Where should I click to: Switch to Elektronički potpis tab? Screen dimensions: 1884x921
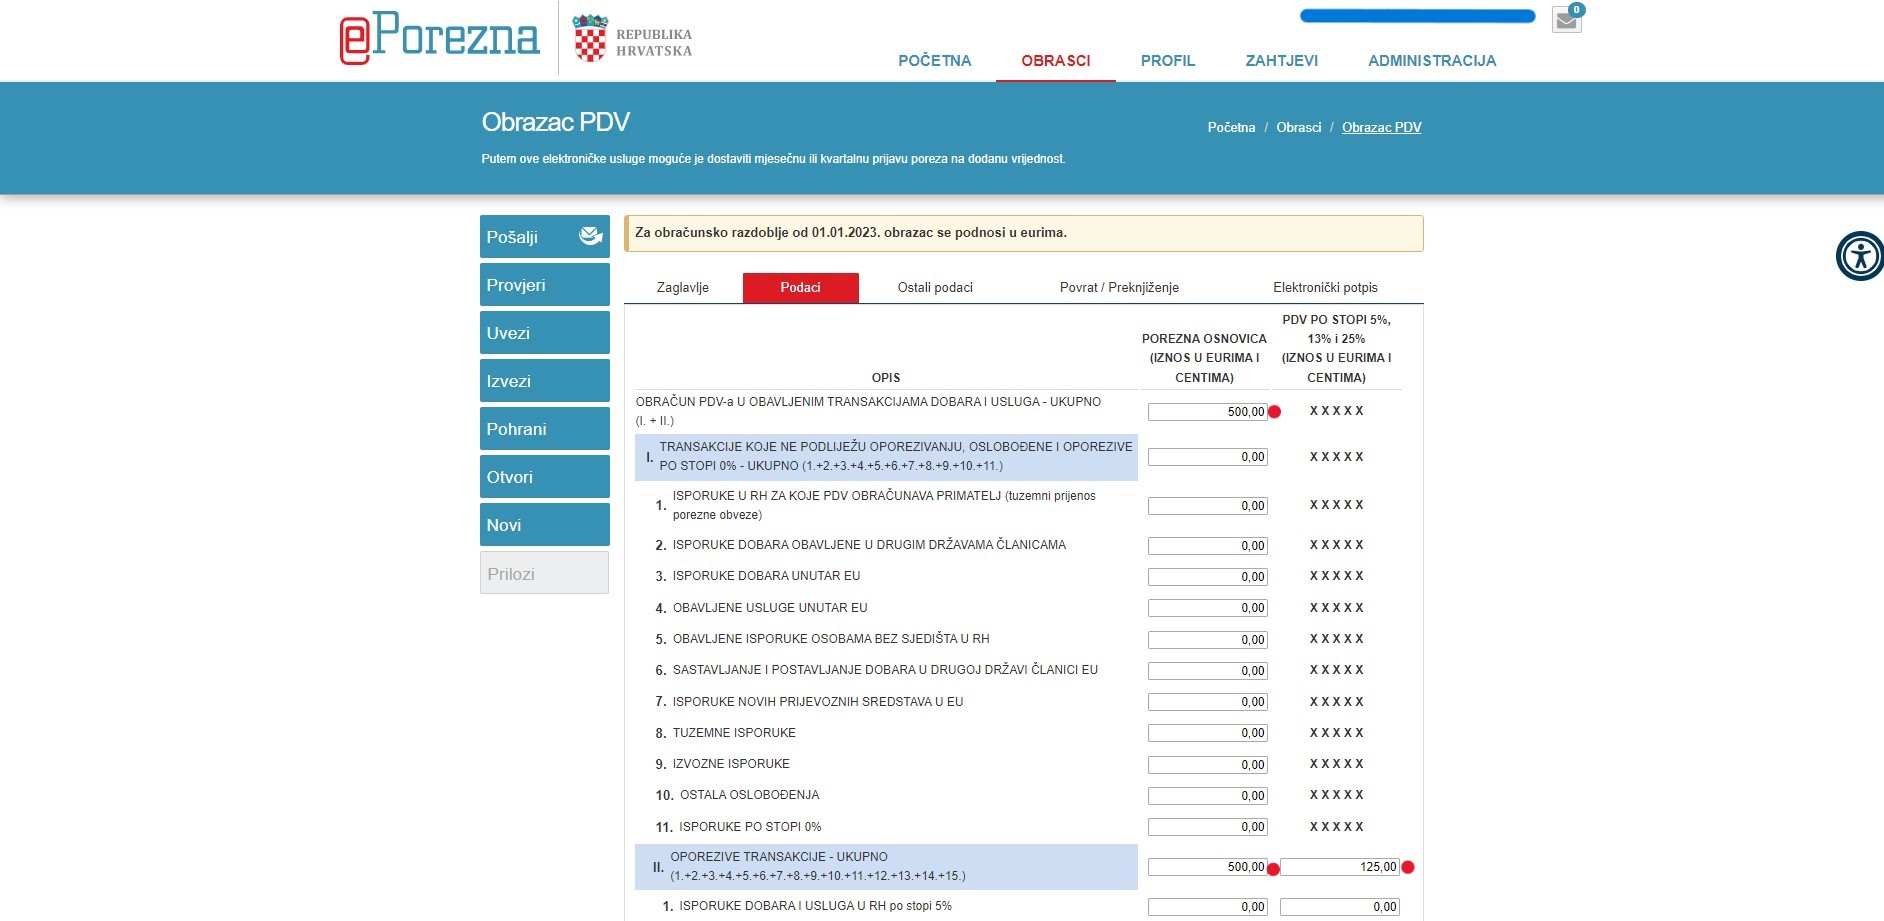tap(1325, 288)
